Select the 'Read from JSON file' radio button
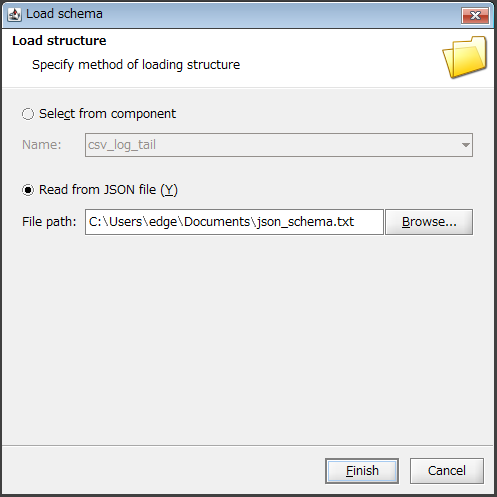This screenshot has width=497, height=497. pos(28,190)
